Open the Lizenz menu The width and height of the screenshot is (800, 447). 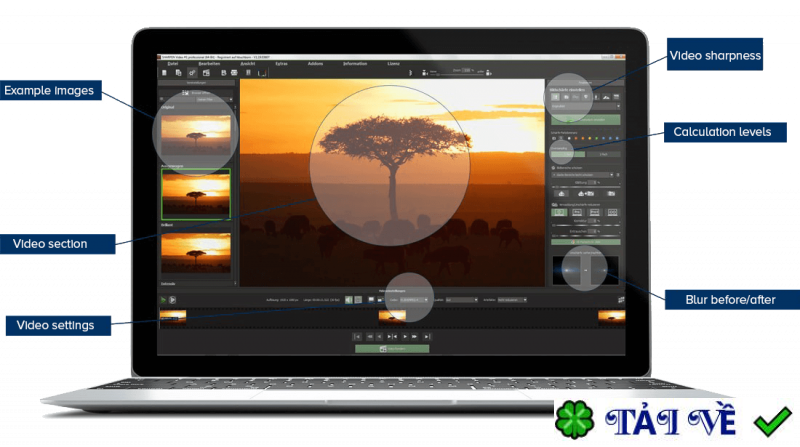[393, 64]
